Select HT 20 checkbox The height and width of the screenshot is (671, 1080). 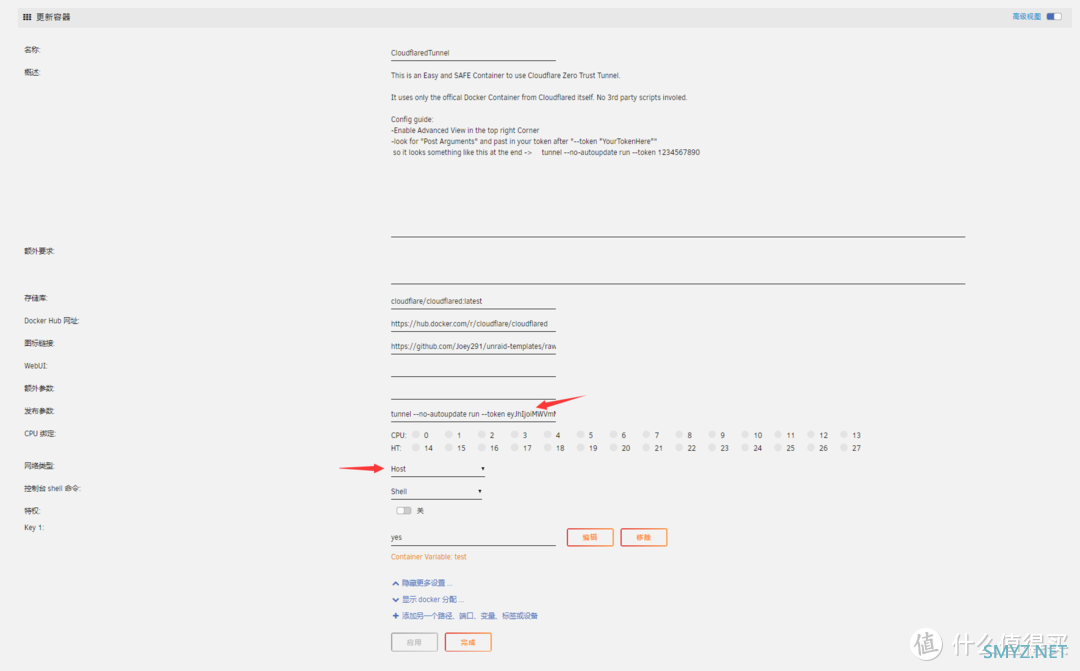tap(613, 448)
